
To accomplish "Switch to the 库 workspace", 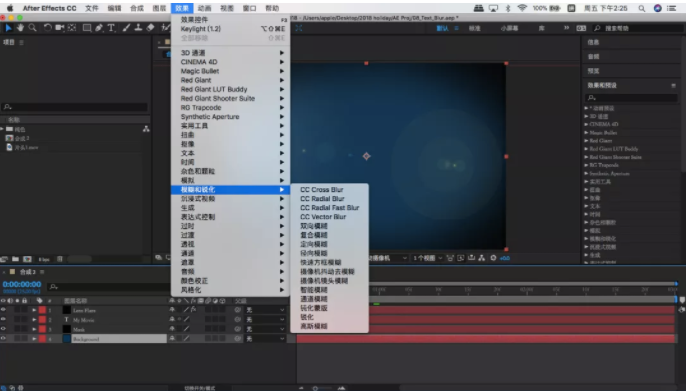I will tap(542, 28).
